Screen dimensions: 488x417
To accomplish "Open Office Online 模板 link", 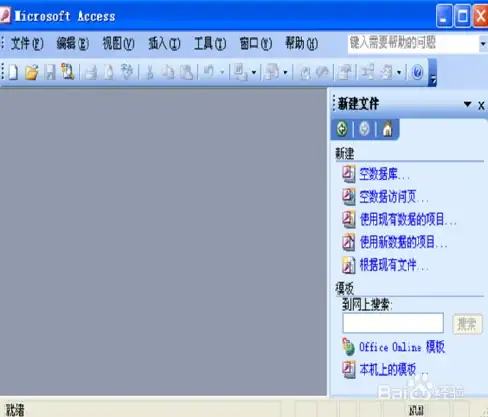I will 402,347.
